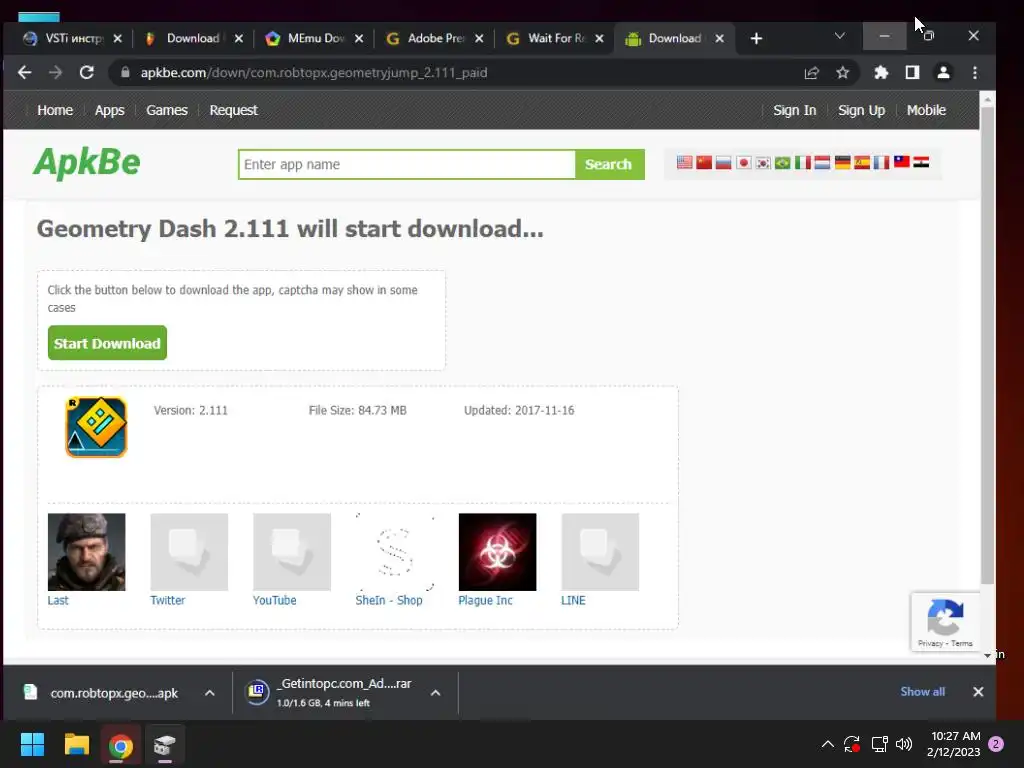
Task: Click Chrome icon in taskbar
Action: tap(121, 745)
